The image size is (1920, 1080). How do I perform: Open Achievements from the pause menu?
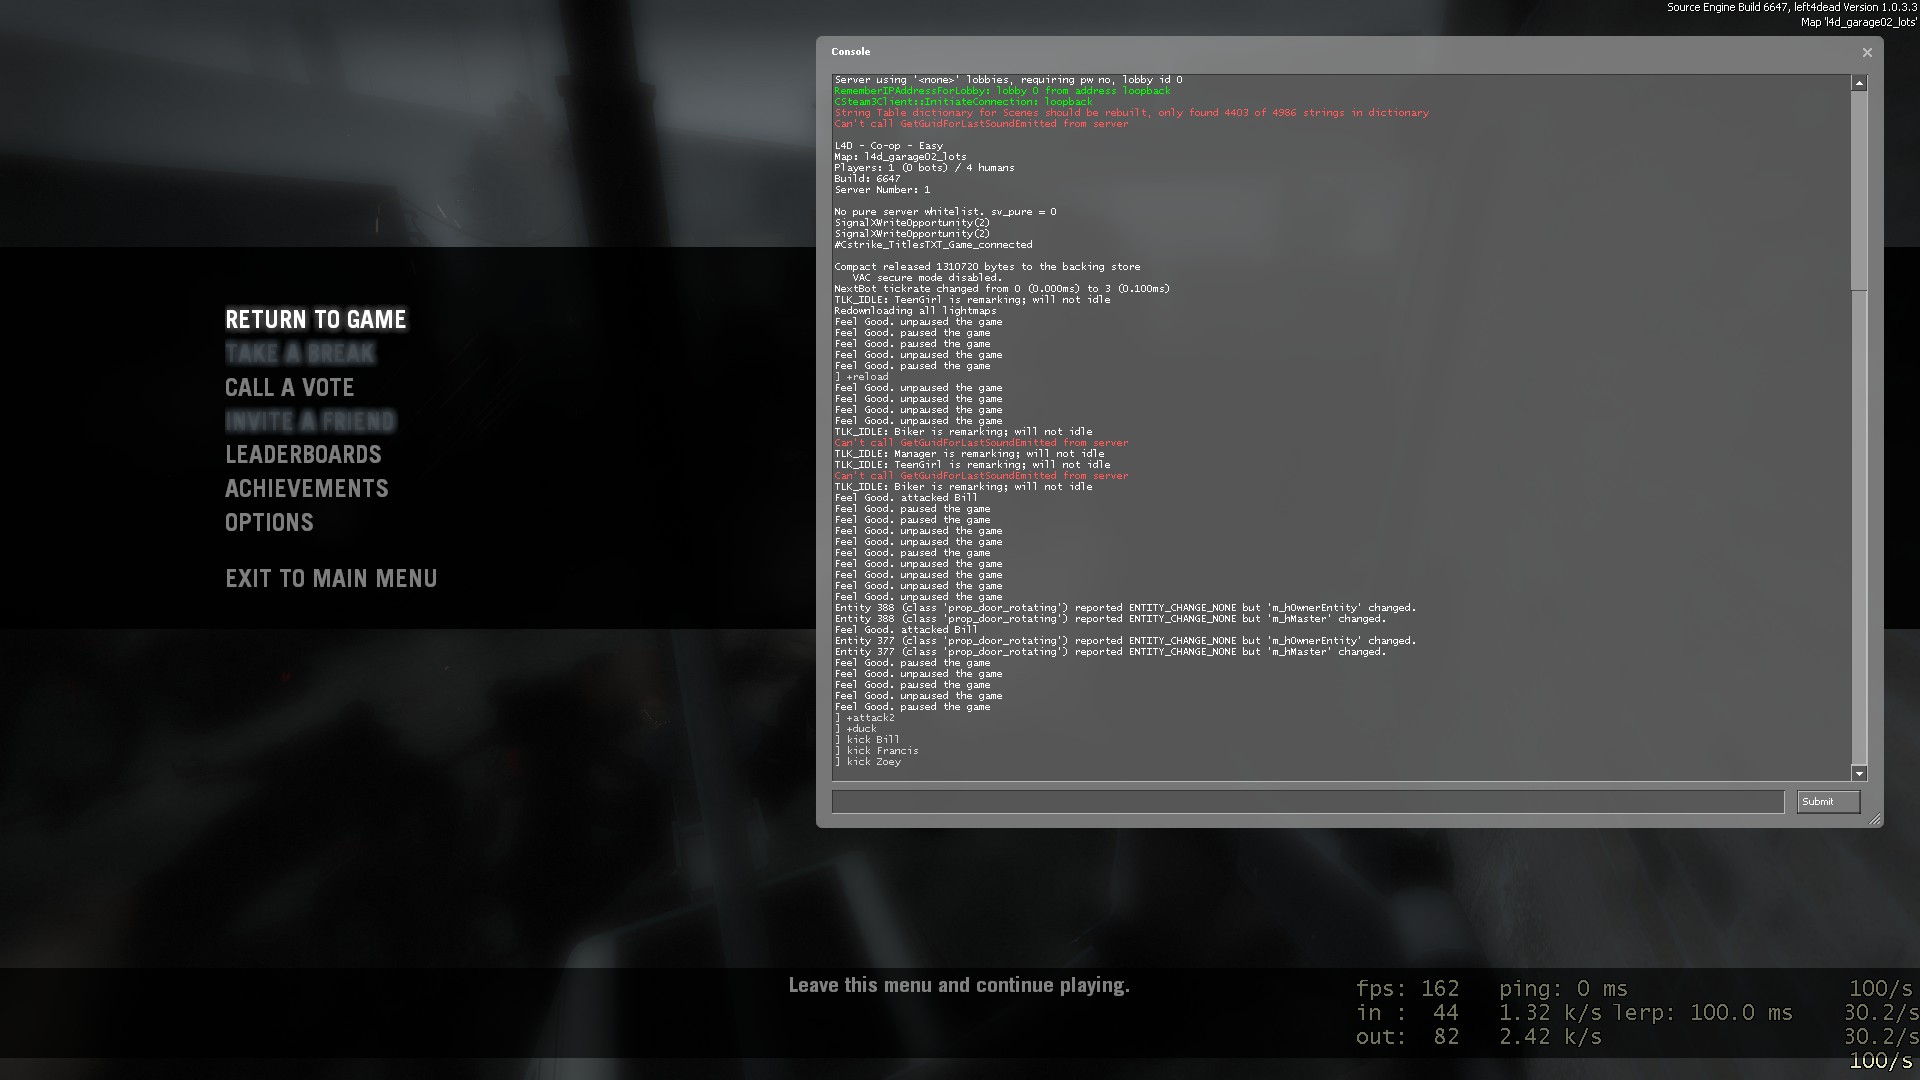point(307,489)
